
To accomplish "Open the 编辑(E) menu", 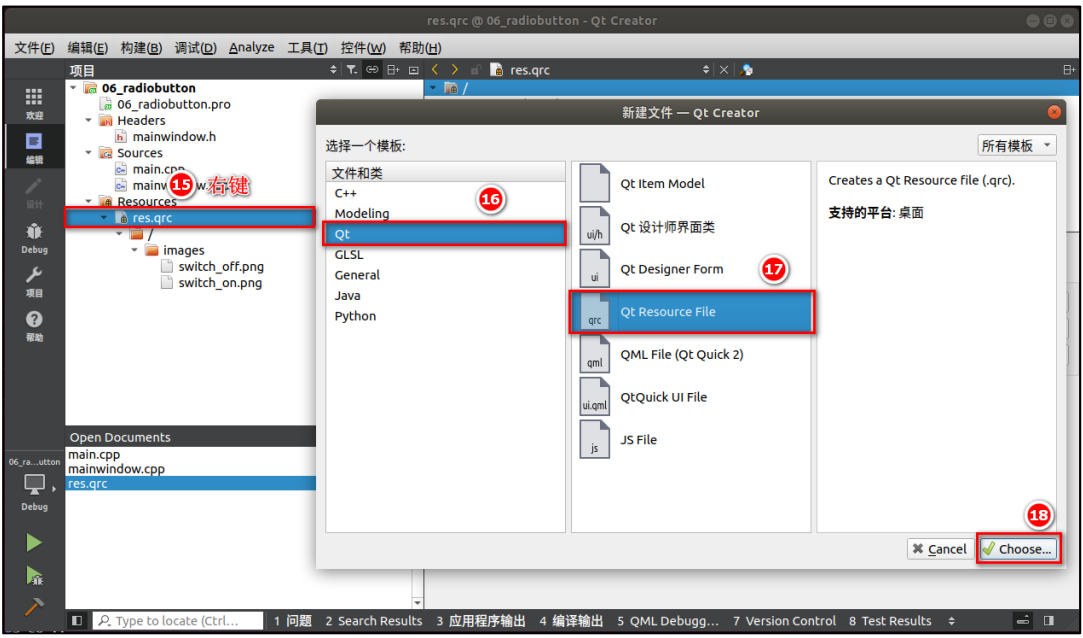I will tap(88, 48).
